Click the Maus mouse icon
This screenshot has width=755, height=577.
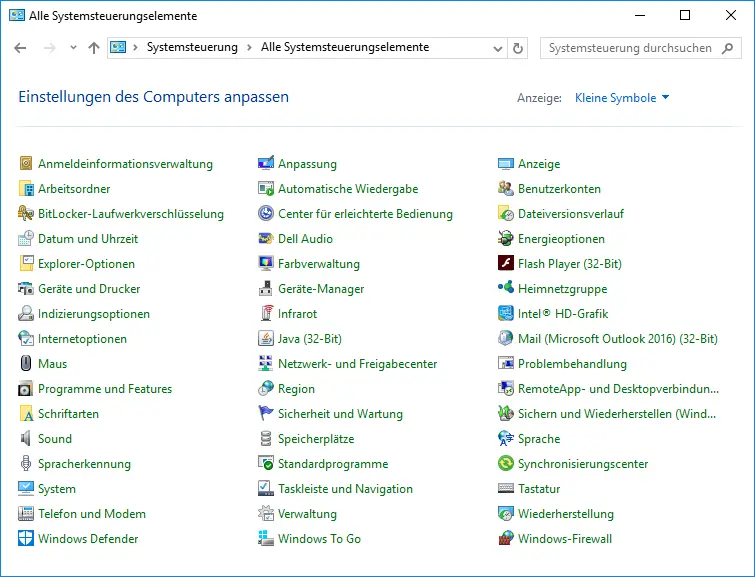(x=26, y=364)
